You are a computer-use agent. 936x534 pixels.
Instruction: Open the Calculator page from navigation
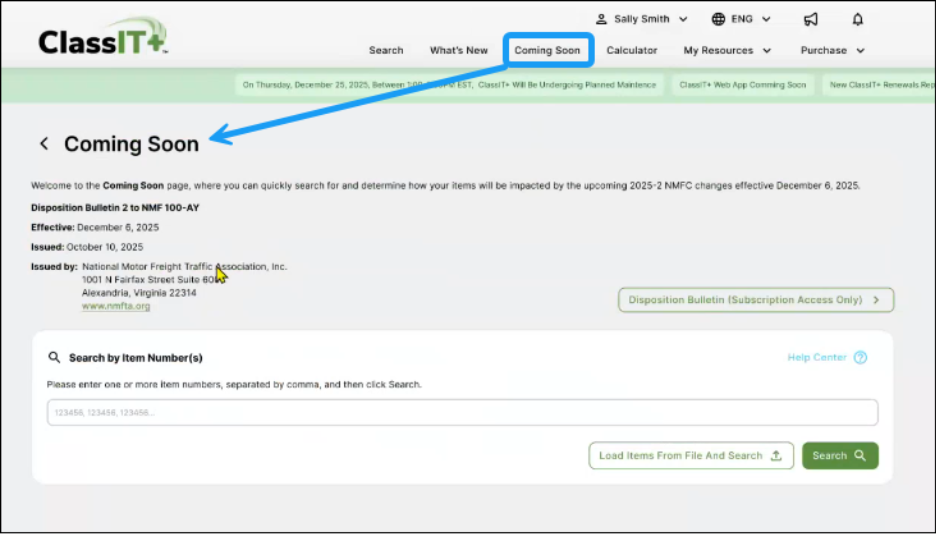click(x=632, y=50)
